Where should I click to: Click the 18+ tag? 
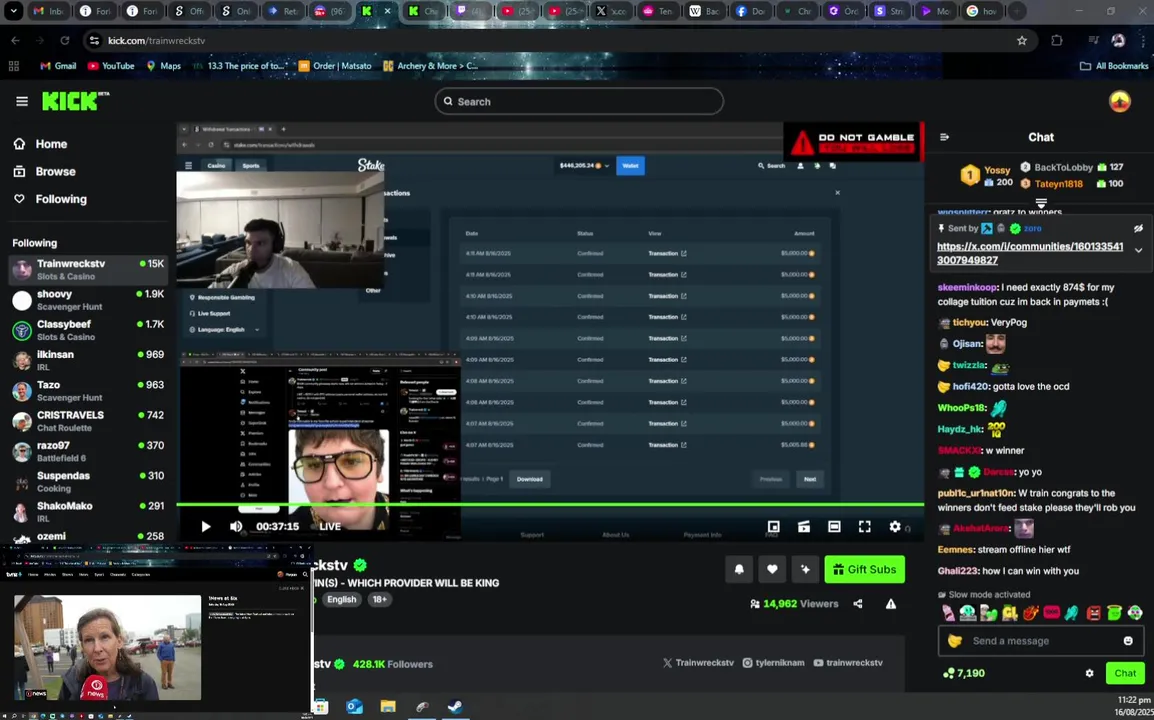(x=380, y=599)
